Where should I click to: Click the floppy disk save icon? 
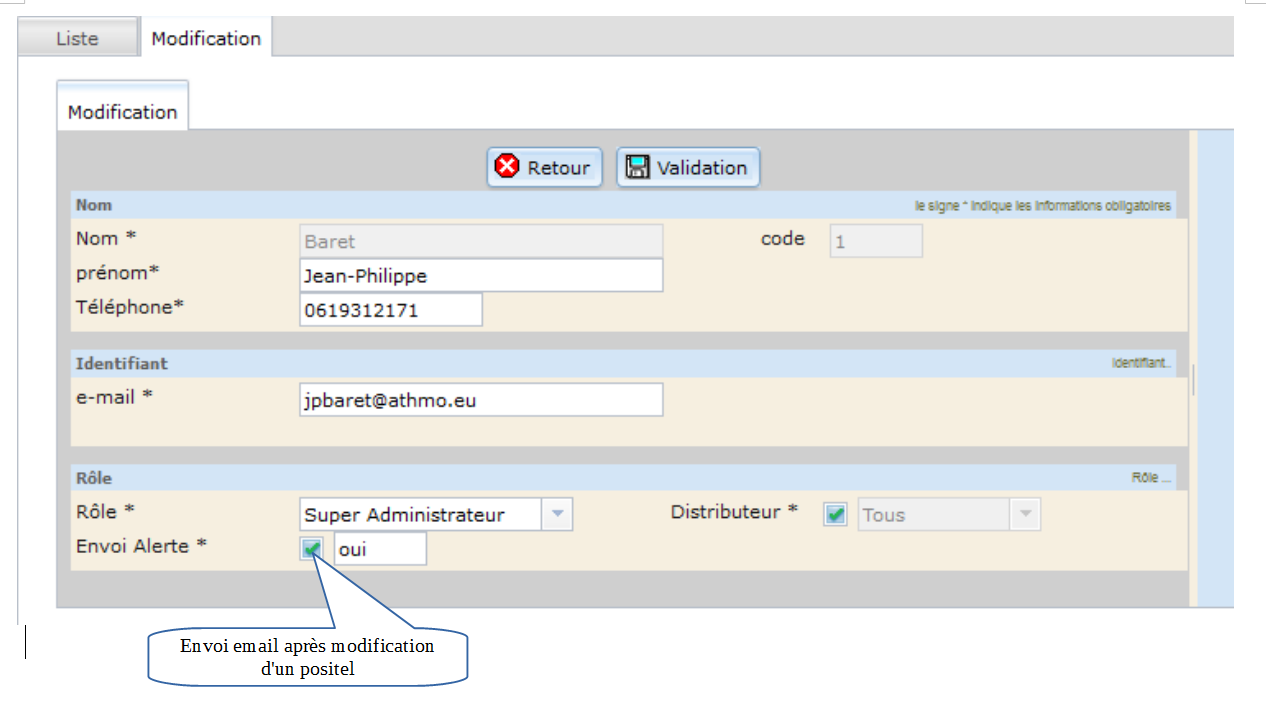(637, 167)
